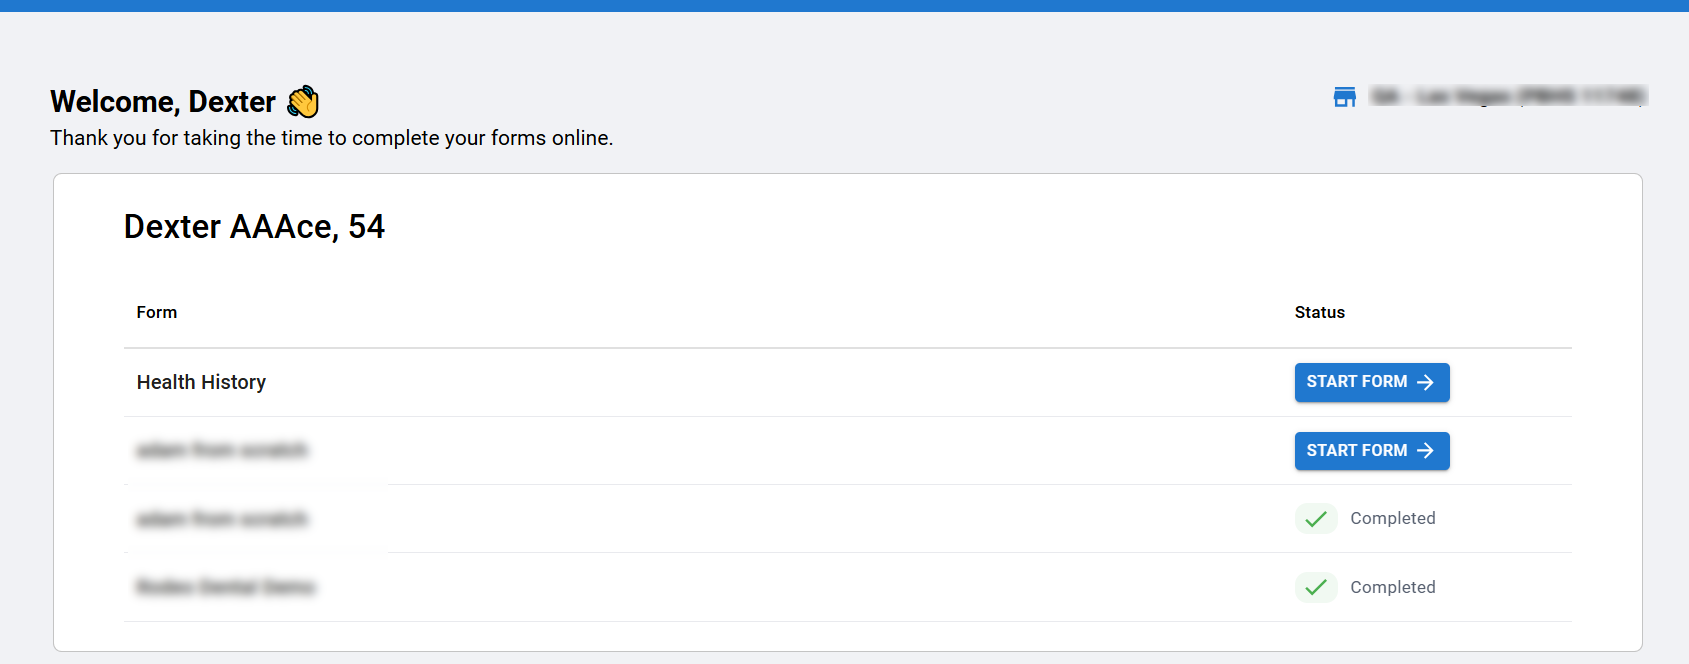
Task: Select the blurred form name in last row
Action: point(225,587)
